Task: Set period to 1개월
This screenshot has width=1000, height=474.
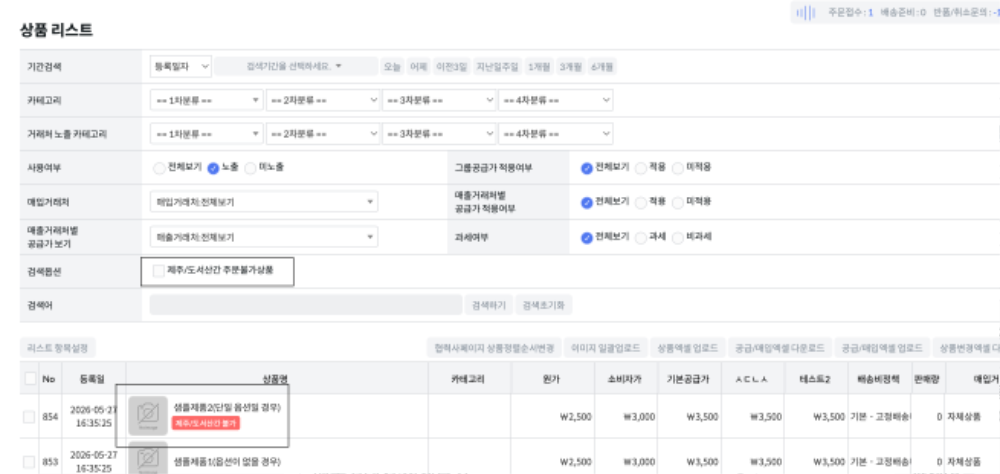Action: click(x=539, y=66)
